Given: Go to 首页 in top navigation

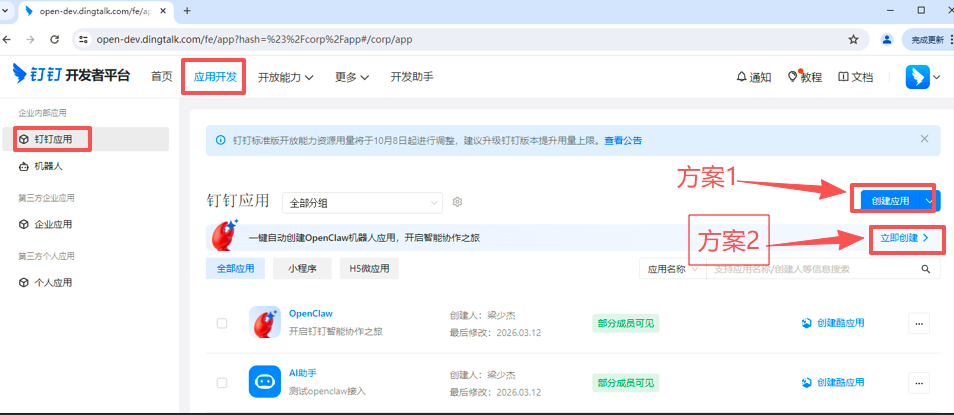Looking at the screenshot, I should click(162, 77).
